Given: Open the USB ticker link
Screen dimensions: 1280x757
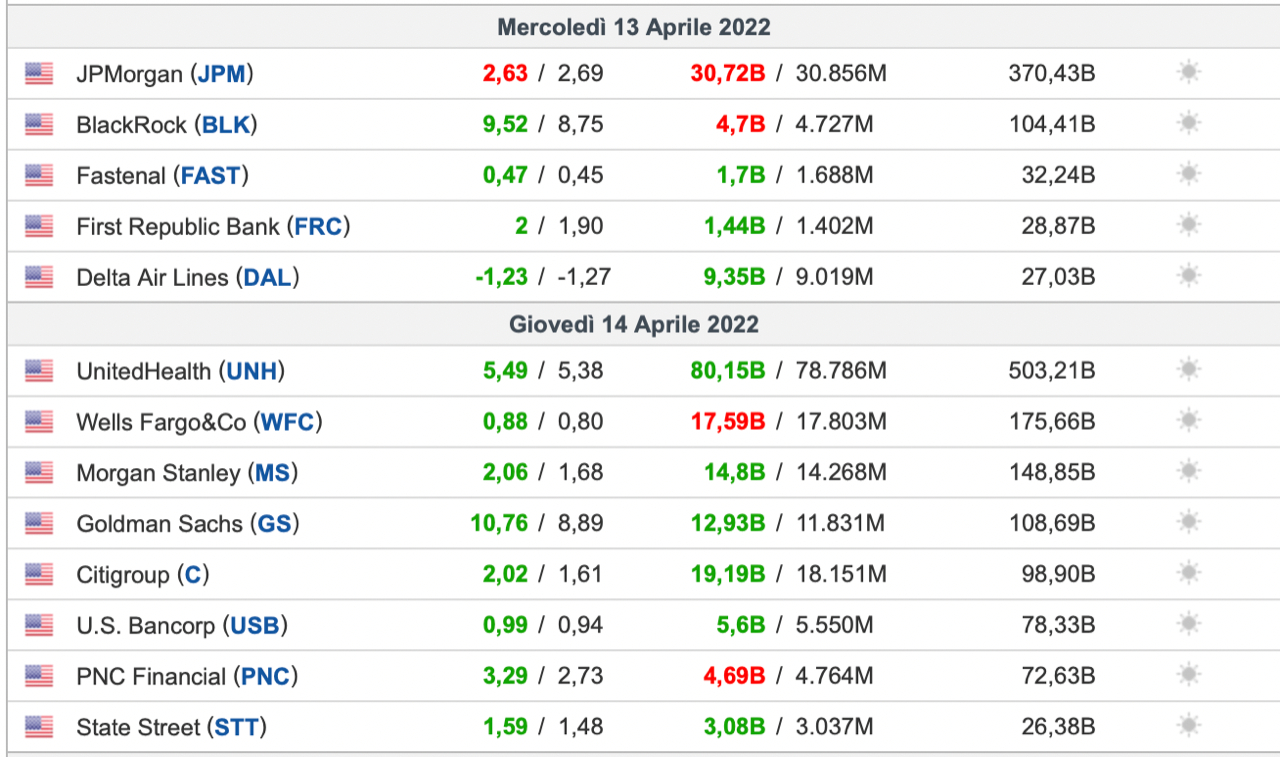Looking at the screenshot, I should [255, 627].
